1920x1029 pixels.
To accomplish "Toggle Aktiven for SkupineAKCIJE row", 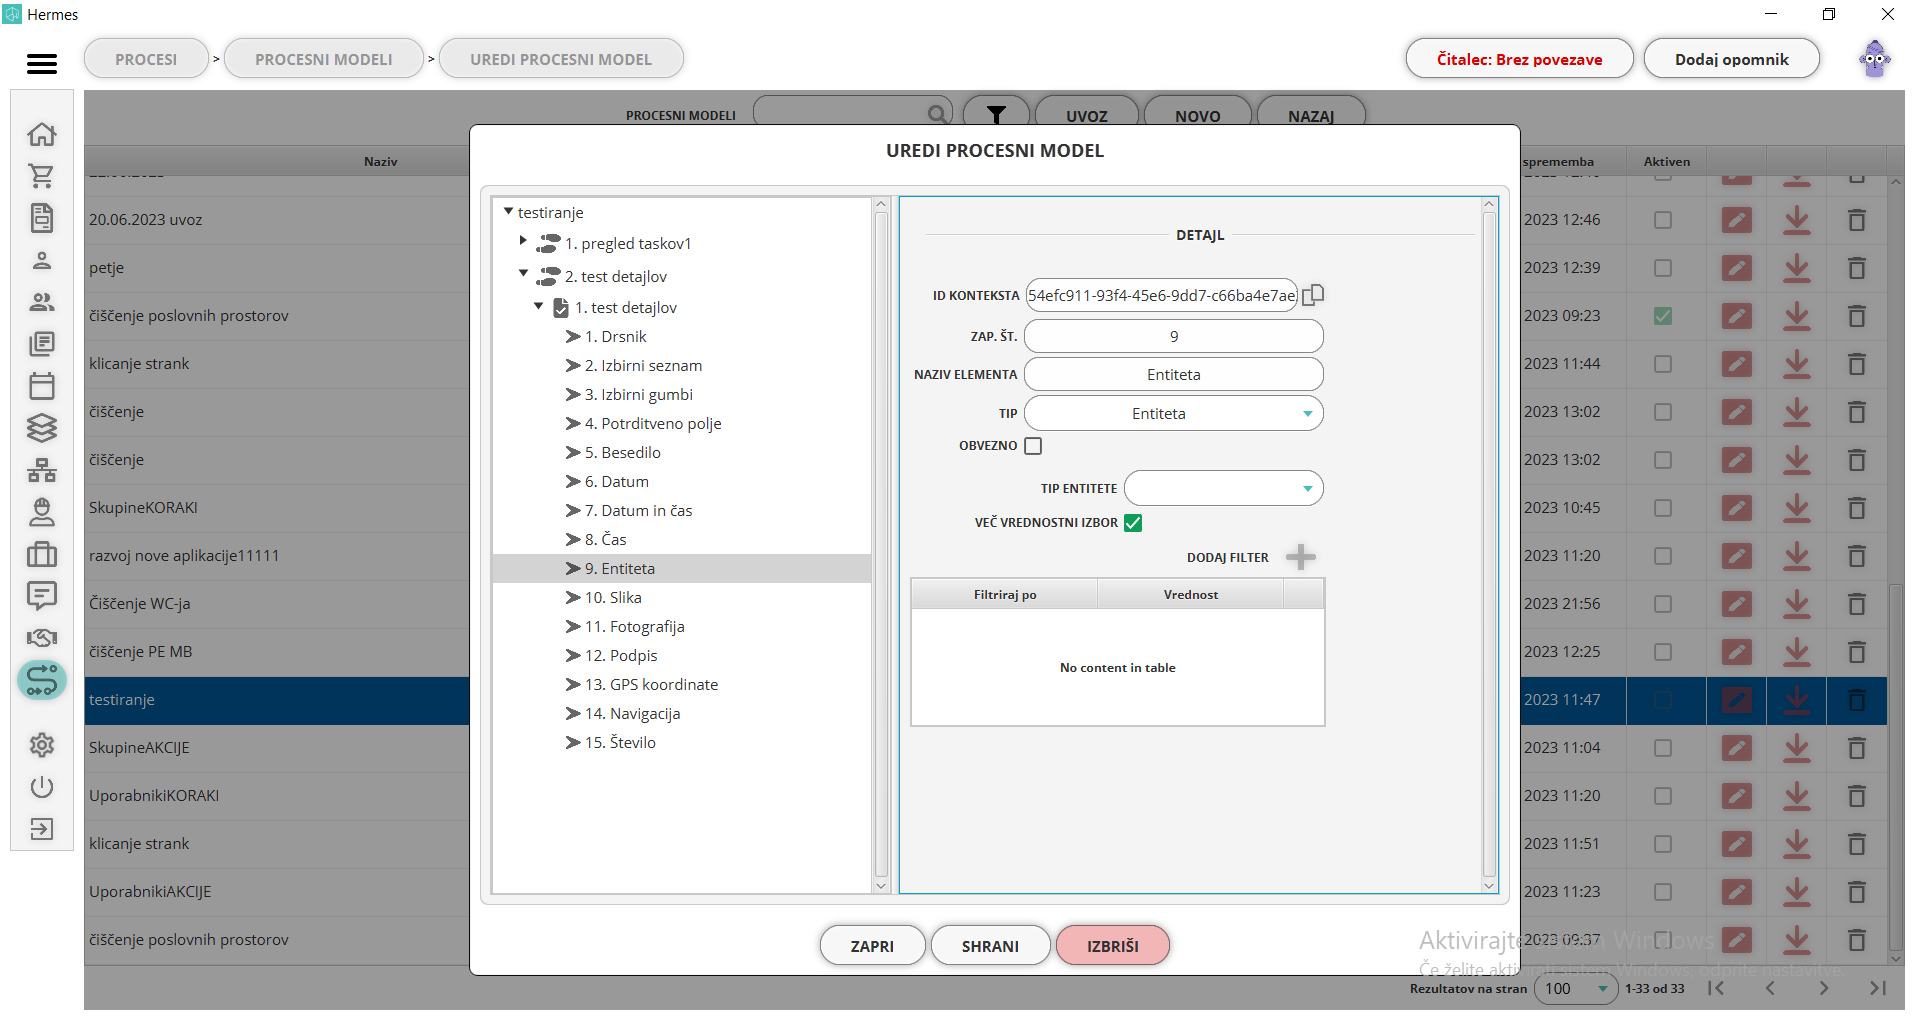I will click(x=1663, y=748).
